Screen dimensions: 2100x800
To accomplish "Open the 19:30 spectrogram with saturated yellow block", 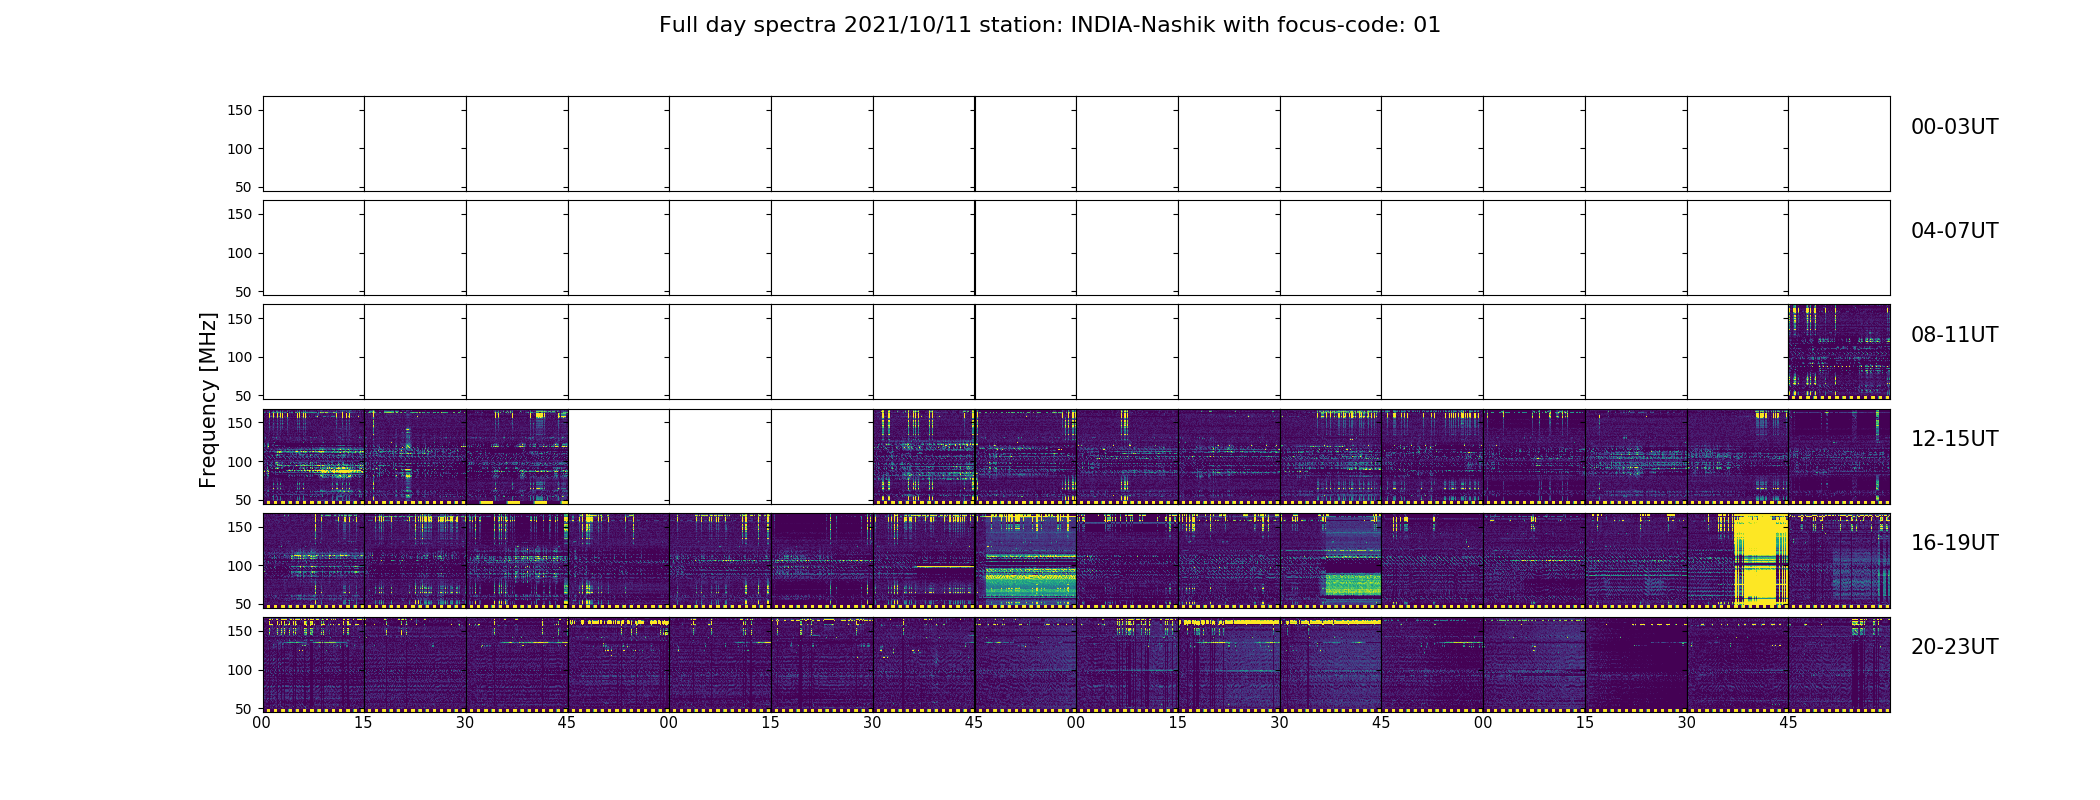I will [1738, 560].
